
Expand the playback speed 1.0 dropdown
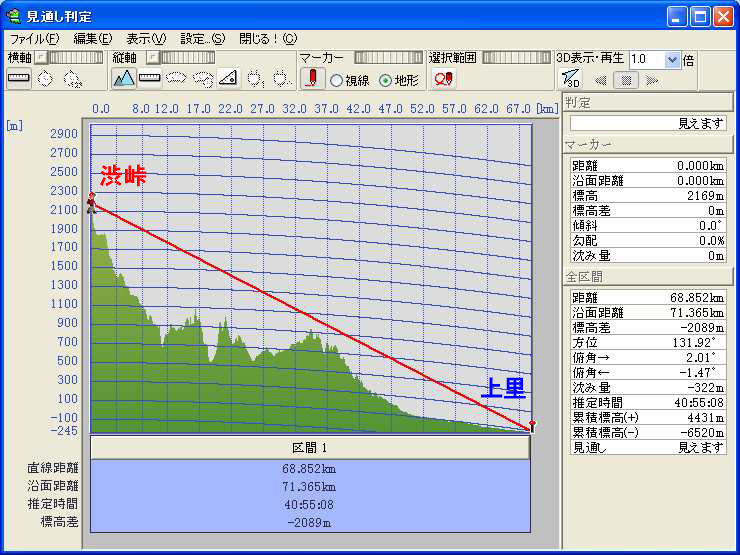pos(672,60)
